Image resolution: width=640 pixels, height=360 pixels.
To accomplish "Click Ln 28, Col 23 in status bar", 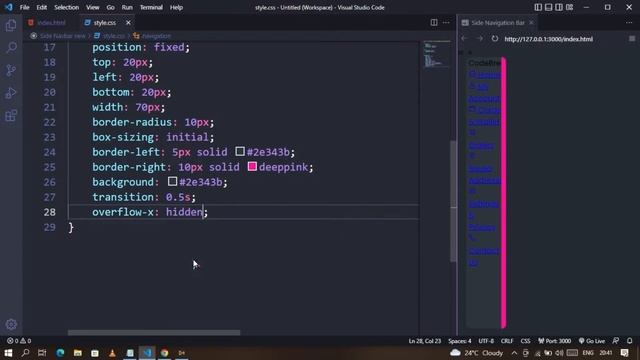I will click(x=424, y=341).
